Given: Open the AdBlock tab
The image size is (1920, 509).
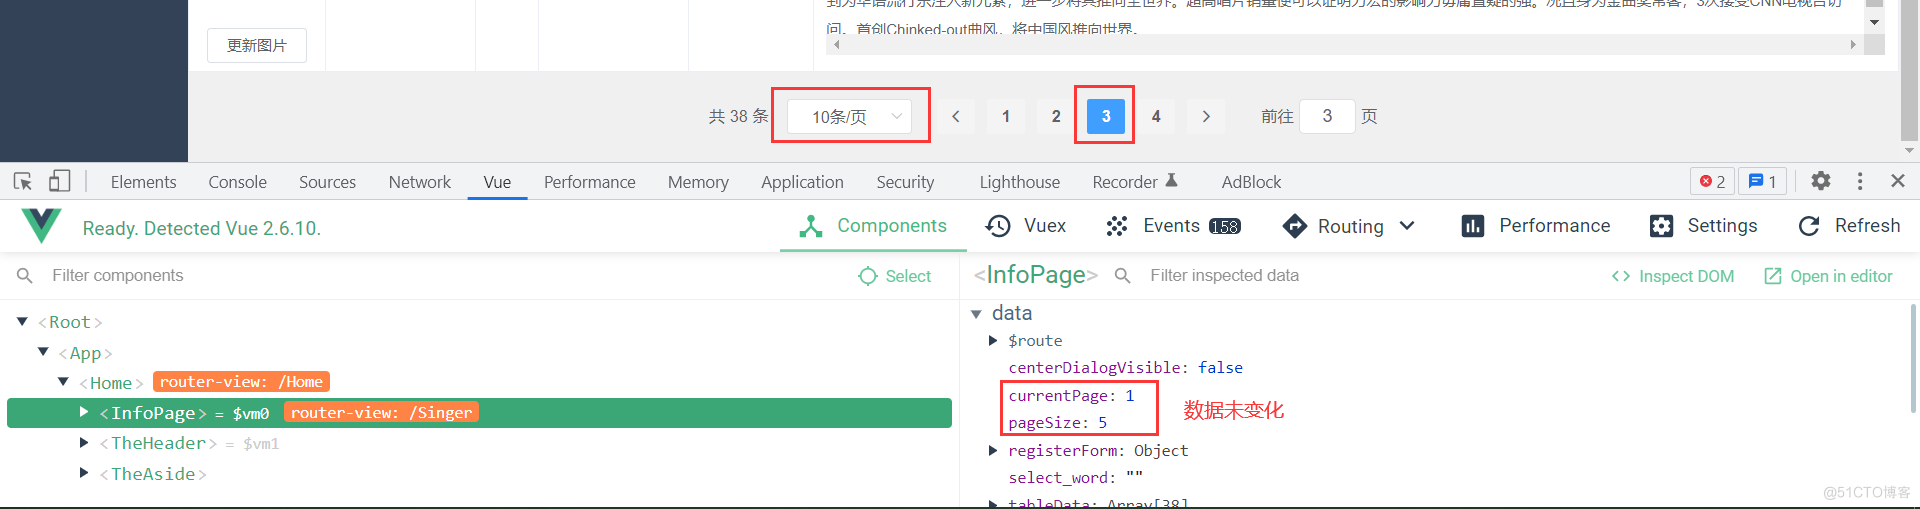Looking at the screenshot, I should coord(1251,182).
